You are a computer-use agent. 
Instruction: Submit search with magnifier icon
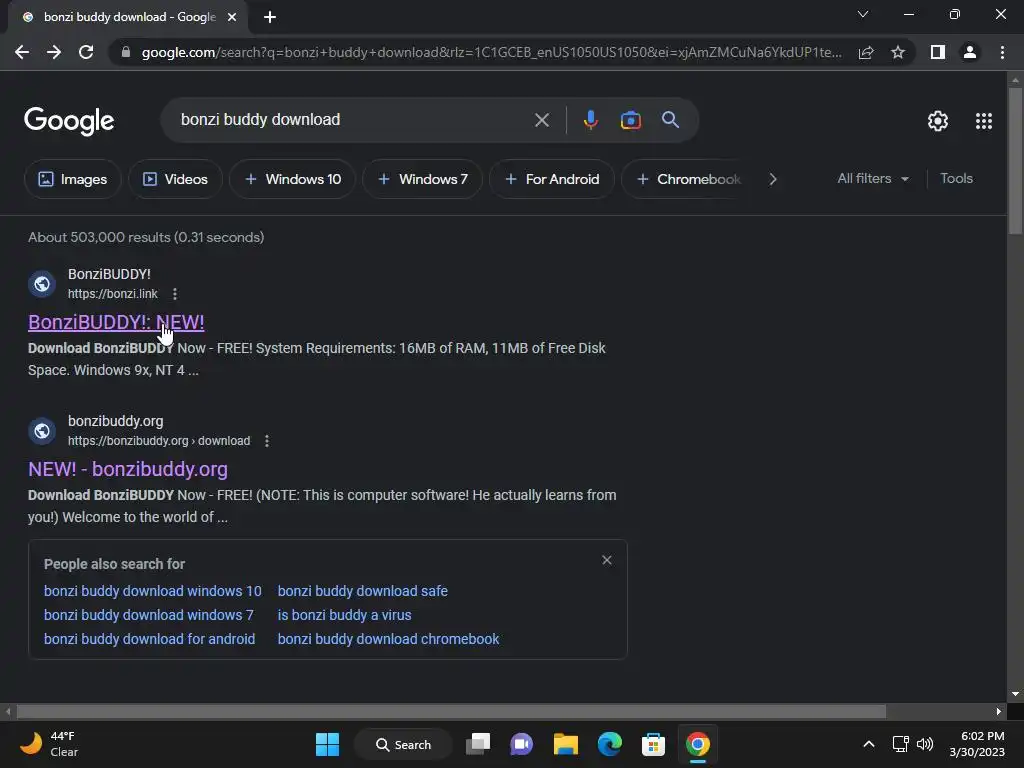(x=670, y=120)
